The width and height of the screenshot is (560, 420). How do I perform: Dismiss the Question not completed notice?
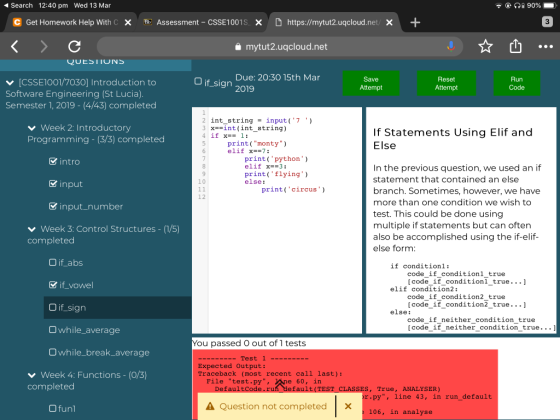tap(348, 406)
